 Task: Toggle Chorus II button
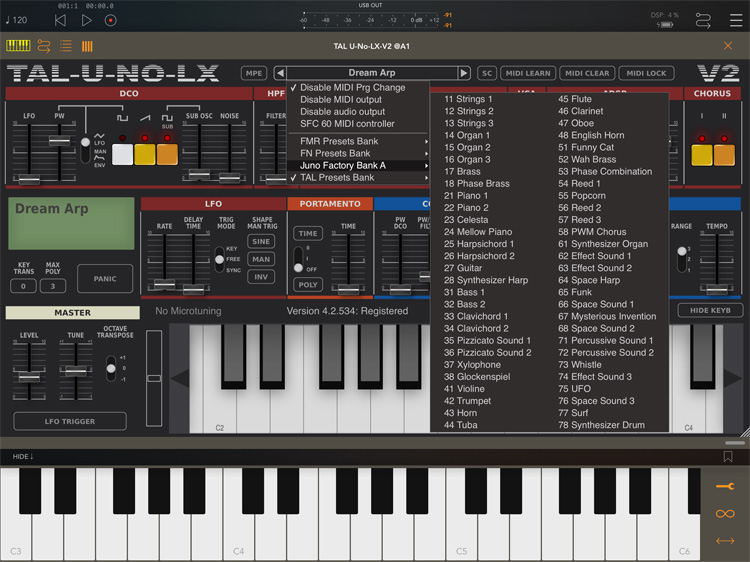pos(724,155)
